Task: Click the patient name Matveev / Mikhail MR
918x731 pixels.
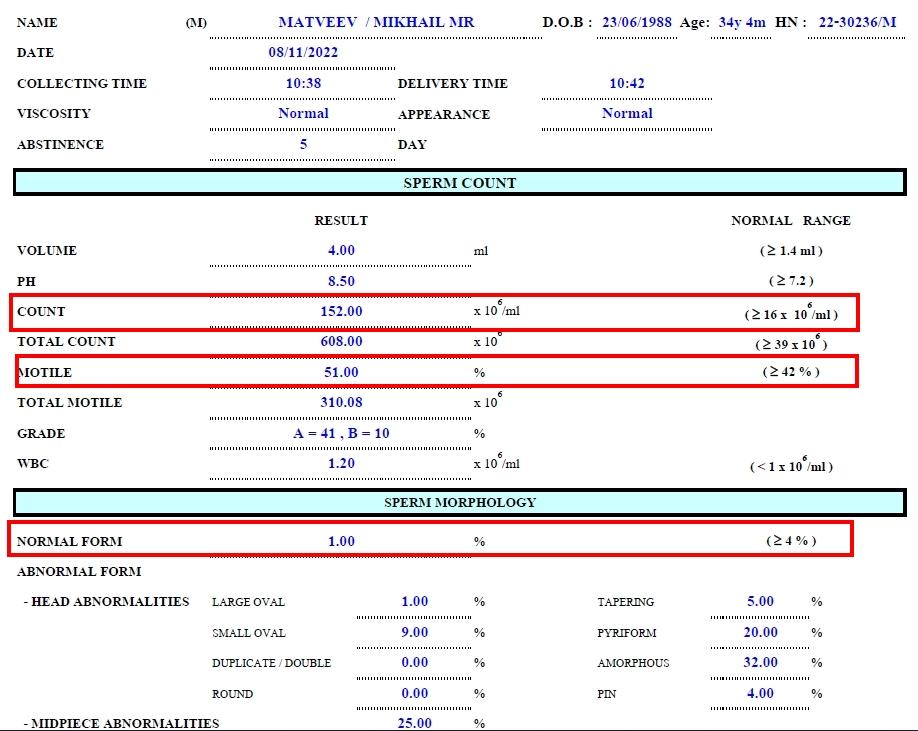Action: pyautogui.click(x=376, y=22)
